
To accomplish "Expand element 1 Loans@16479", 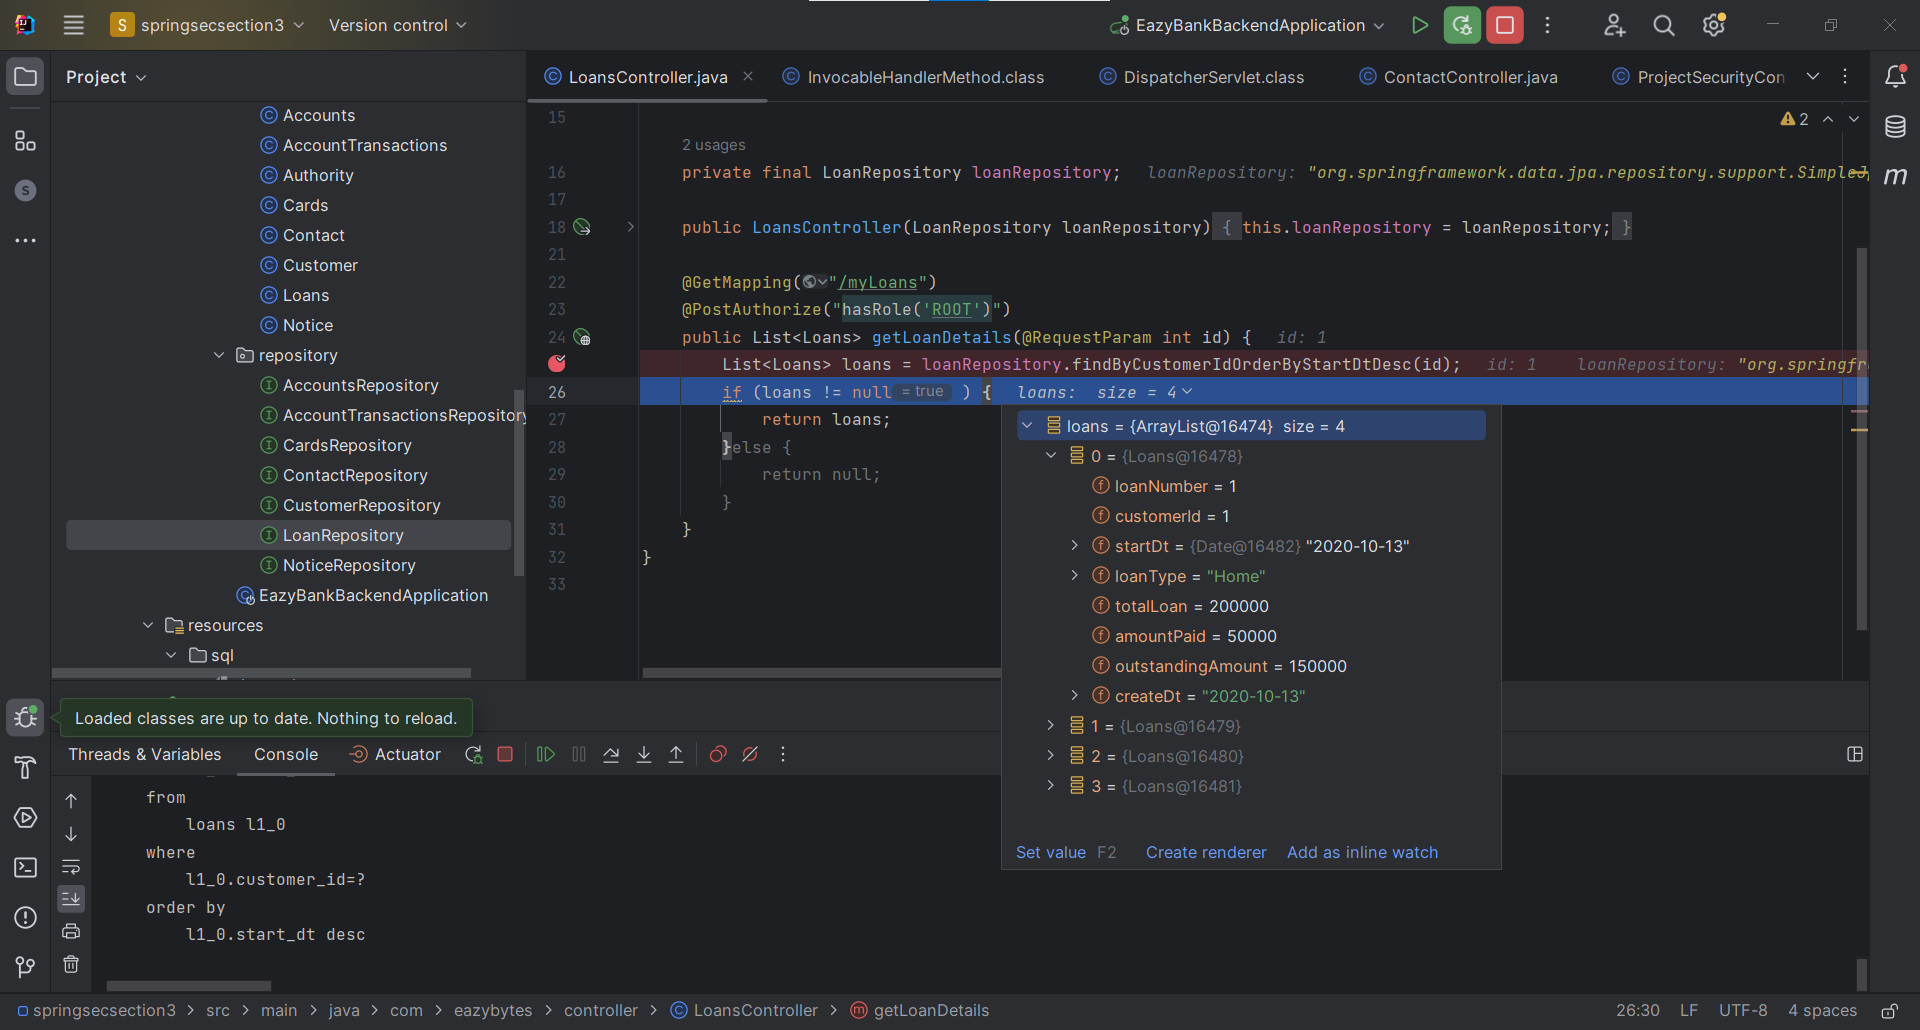I will pos(1051,726).
